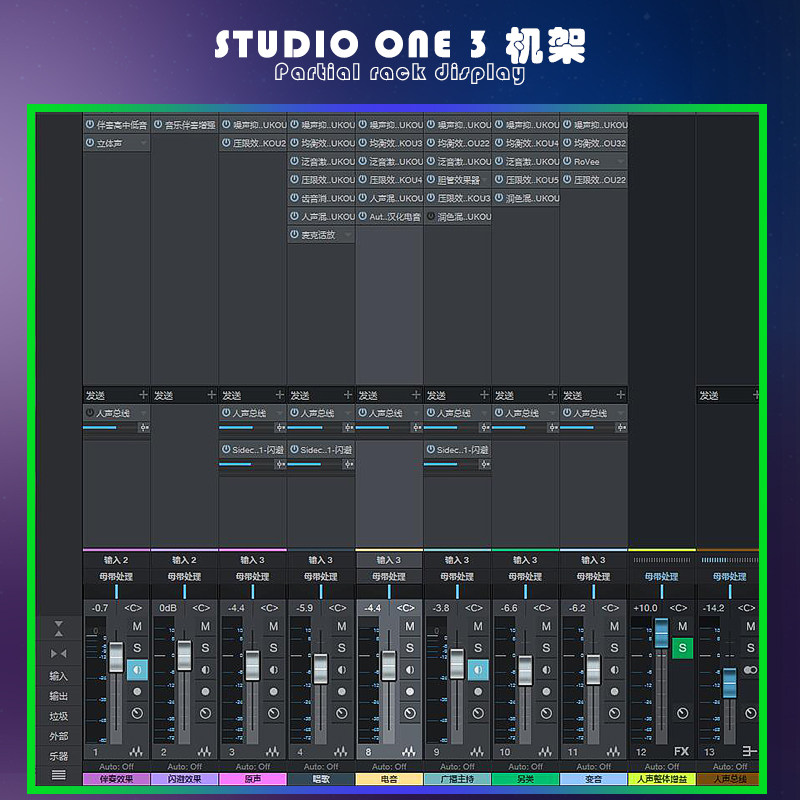The width and height of the screenshot is (800, 800).
Task: Open Auto: Off menu on 人声总线 channel
Action: point(730,766)
